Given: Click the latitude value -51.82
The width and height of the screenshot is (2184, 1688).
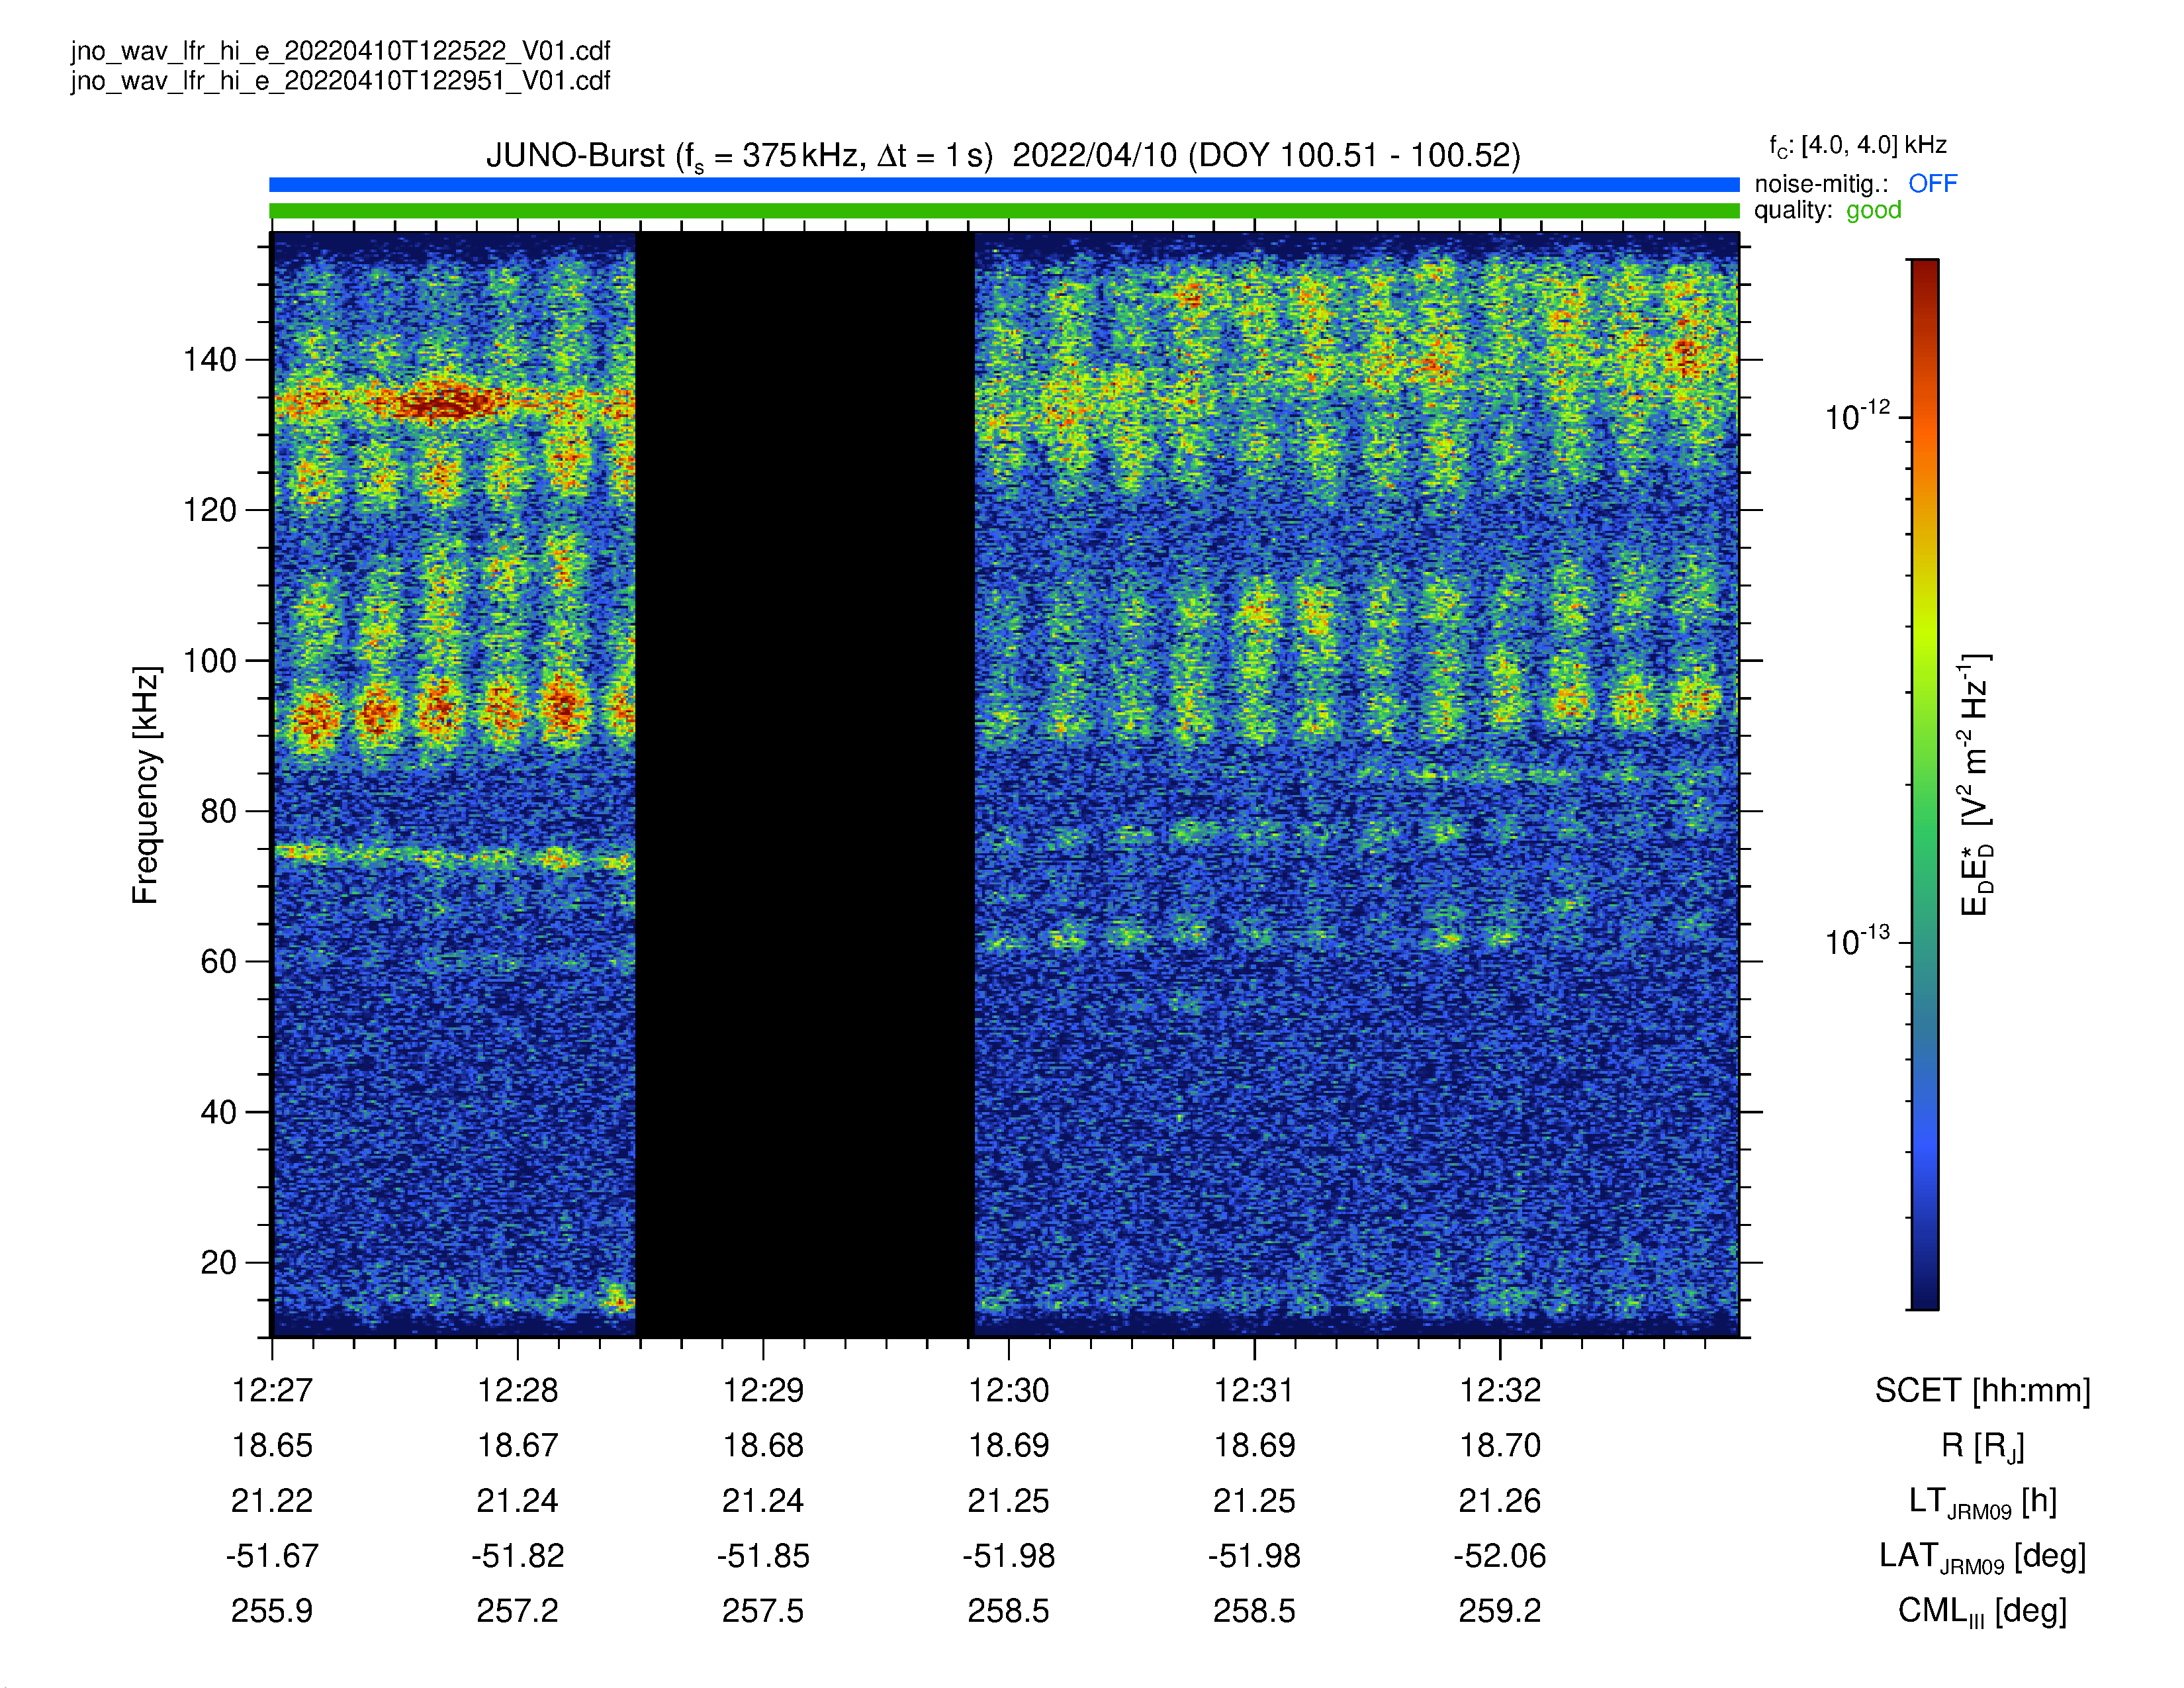Looking at the screenshot, I should pos(517,1556).
